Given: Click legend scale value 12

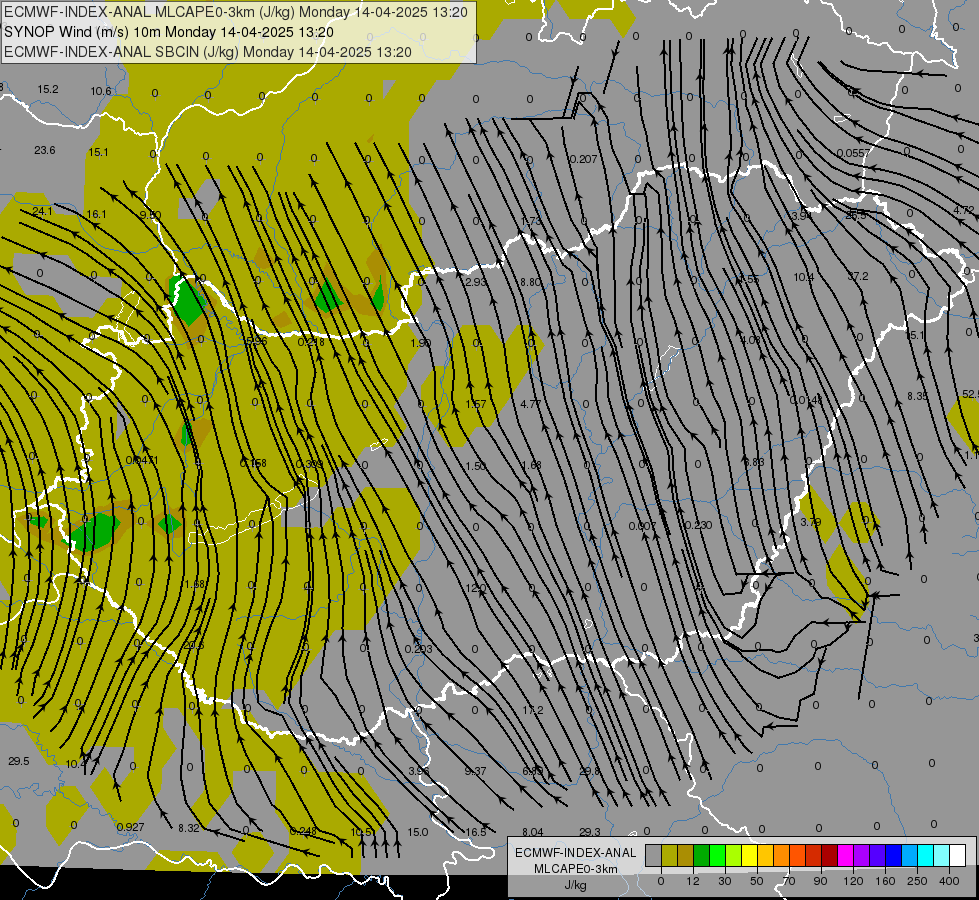Looking at the screenshot, I should pyautogui.click(x=692, y=881).
